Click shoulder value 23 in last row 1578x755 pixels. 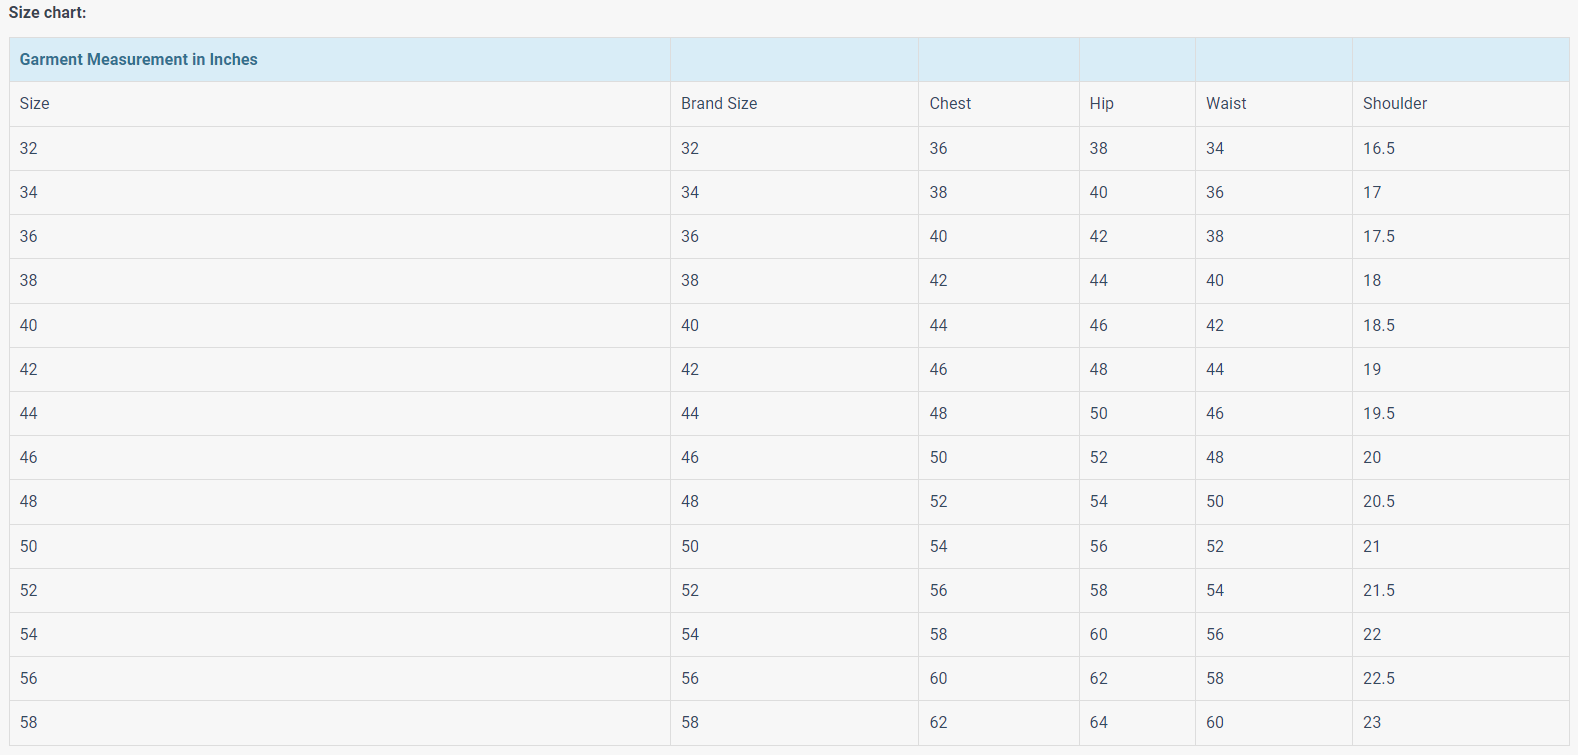(x=1372, y=723)
